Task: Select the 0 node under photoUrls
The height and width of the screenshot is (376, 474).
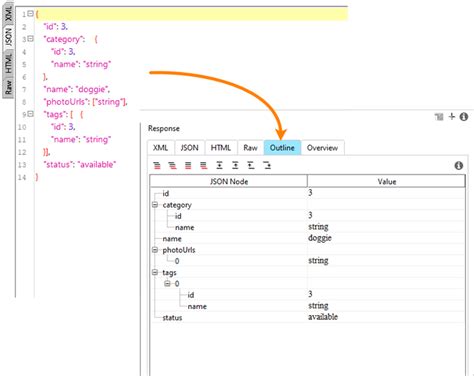Action: pyautogui.click(x=177, y=261)
